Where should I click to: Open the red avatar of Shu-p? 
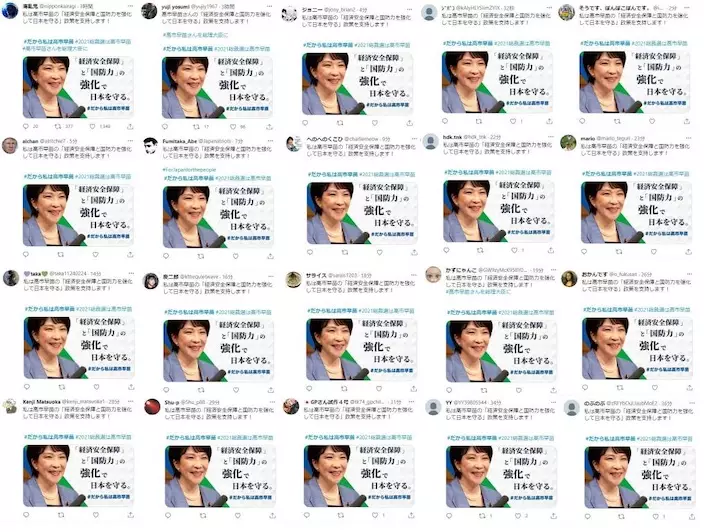click(152, 407)
